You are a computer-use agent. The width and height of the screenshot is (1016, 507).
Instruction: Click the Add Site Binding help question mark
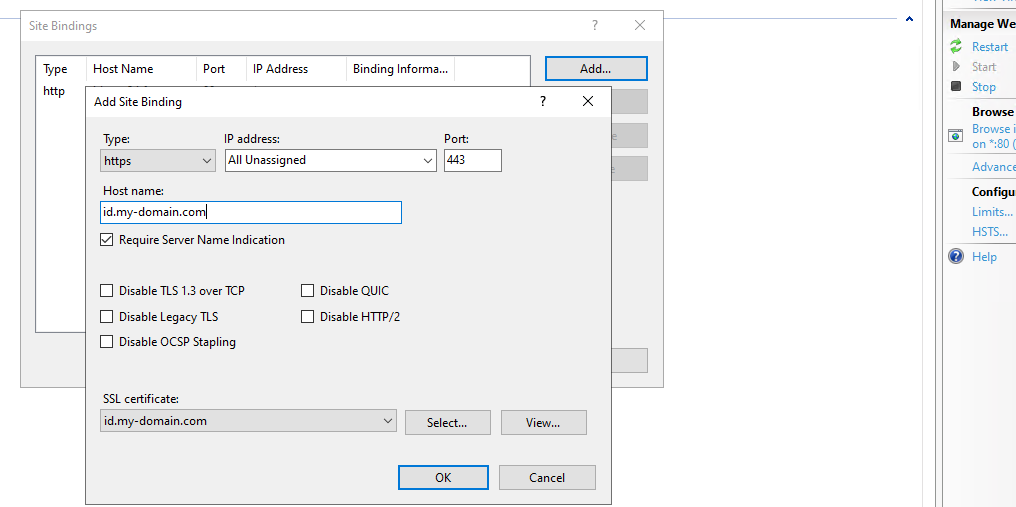coord(543,101)
